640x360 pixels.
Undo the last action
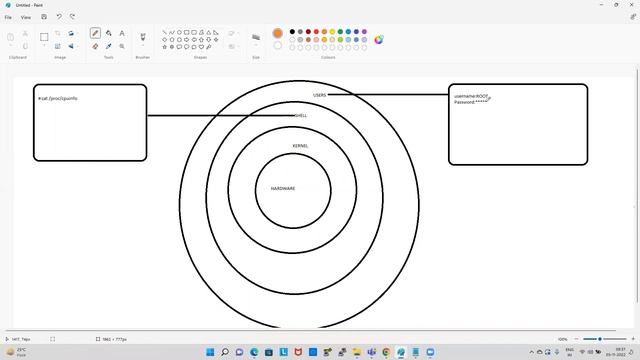(x=59, y=17)
